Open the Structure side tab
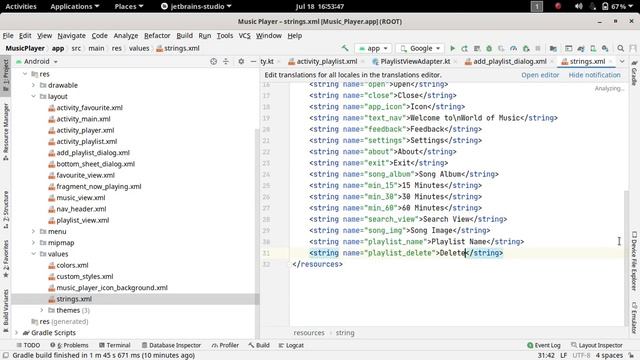The image size is (640, 360). (x=6, y=209)
